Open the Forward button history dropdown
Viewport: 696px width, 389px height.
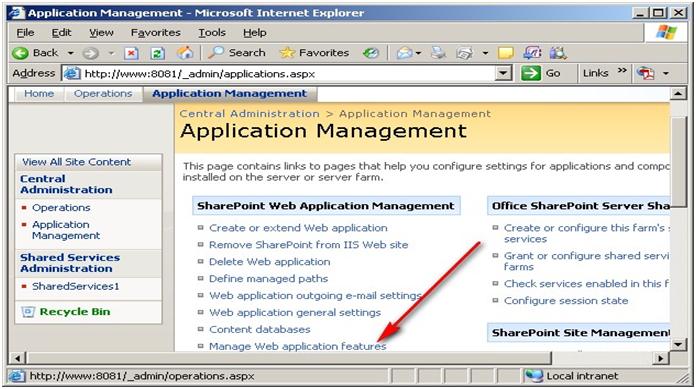coord(111,53)
